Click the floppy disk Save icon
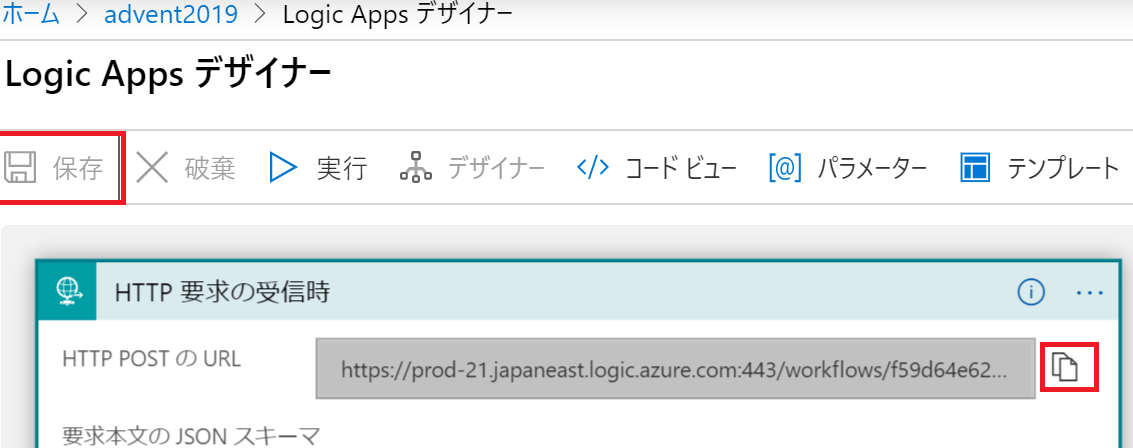 tap(20, 168)
